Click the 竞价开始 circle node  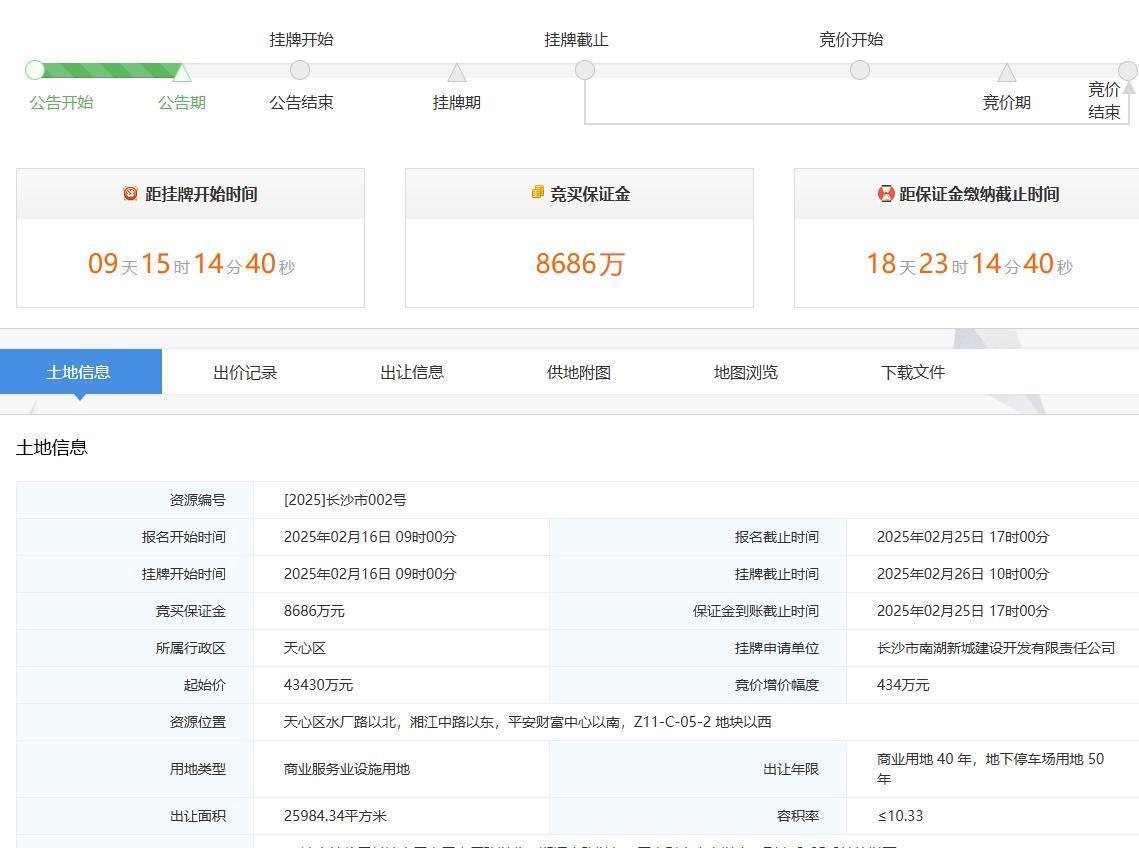[860, 70]
